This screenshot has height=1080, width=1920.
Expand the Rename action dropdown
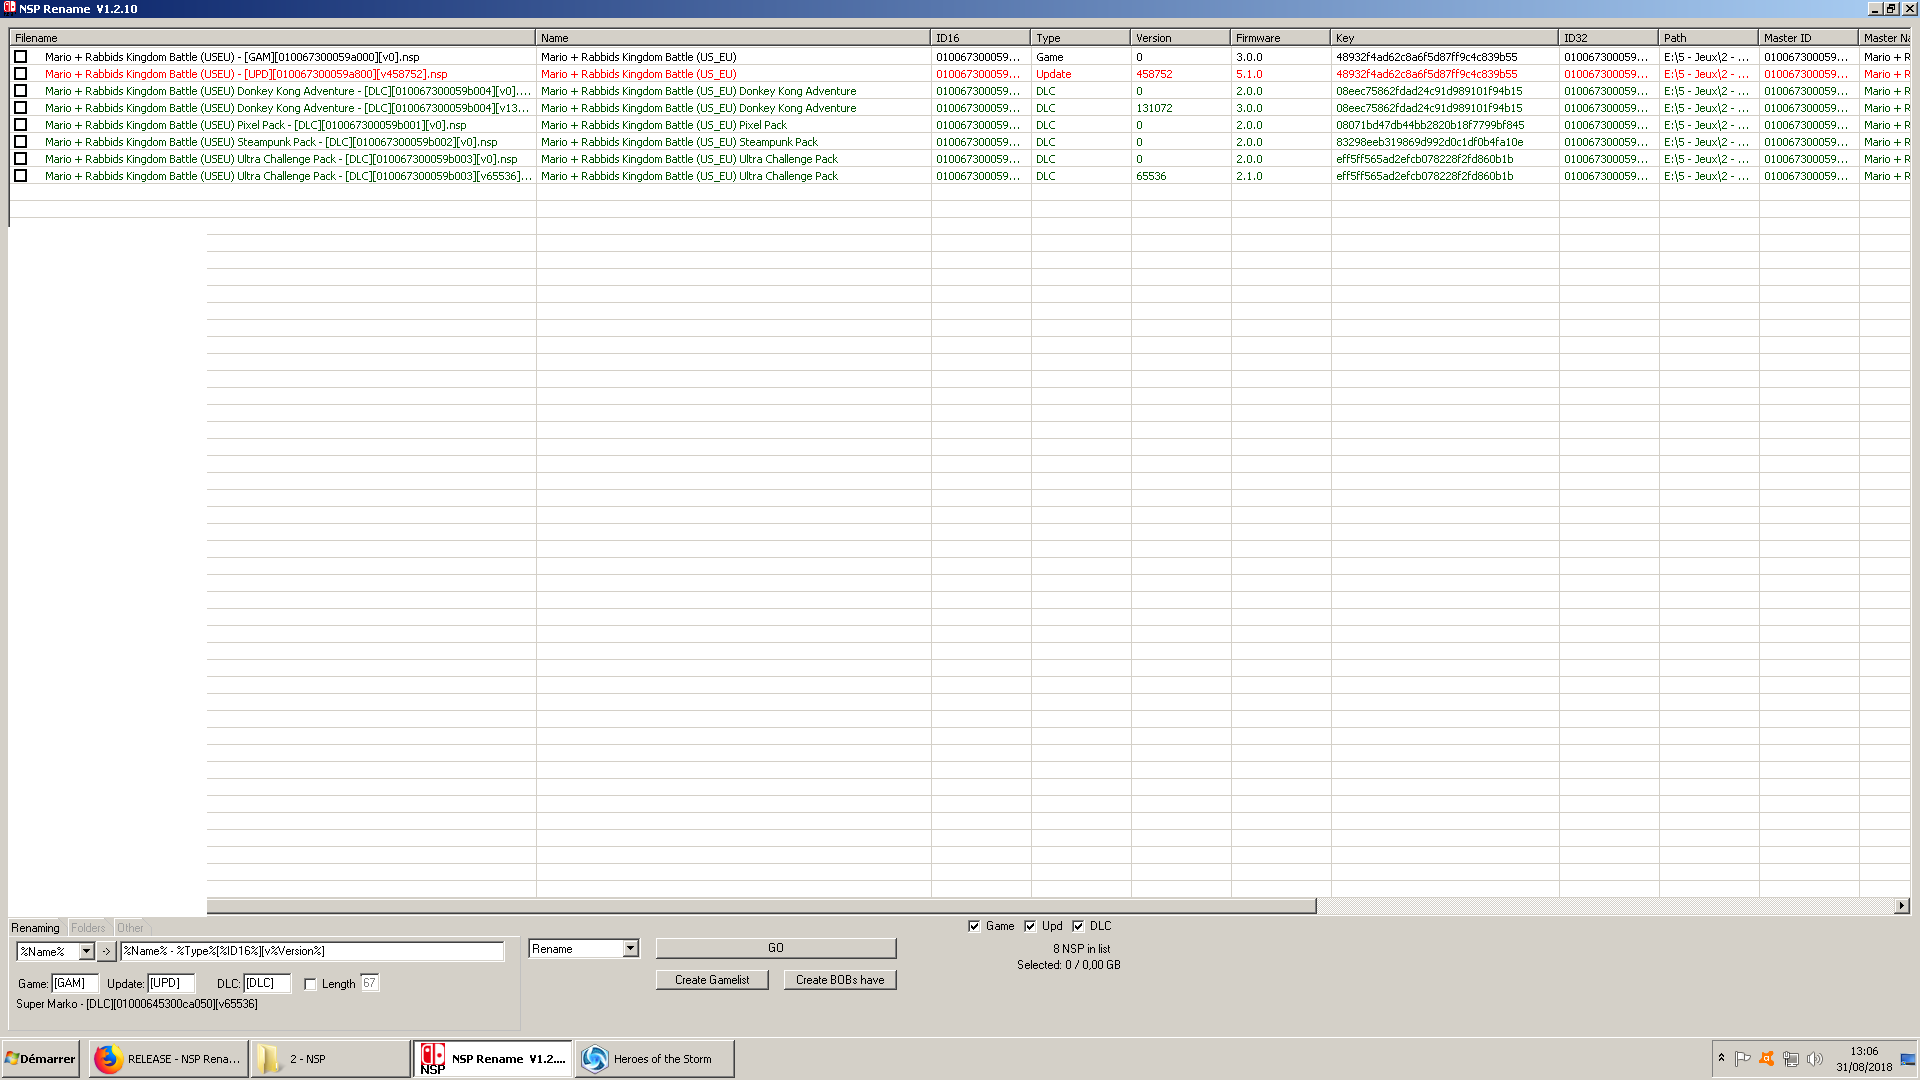(630, 949)
